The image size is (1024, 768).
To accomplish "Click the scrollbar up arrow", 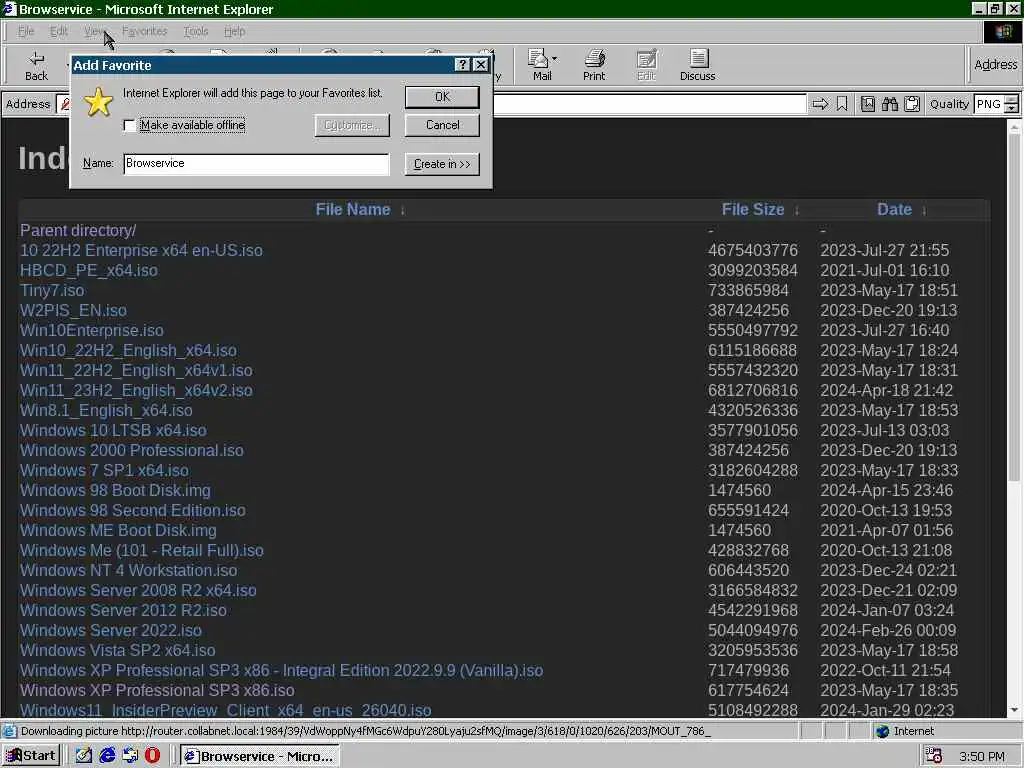I will 1014,127.
